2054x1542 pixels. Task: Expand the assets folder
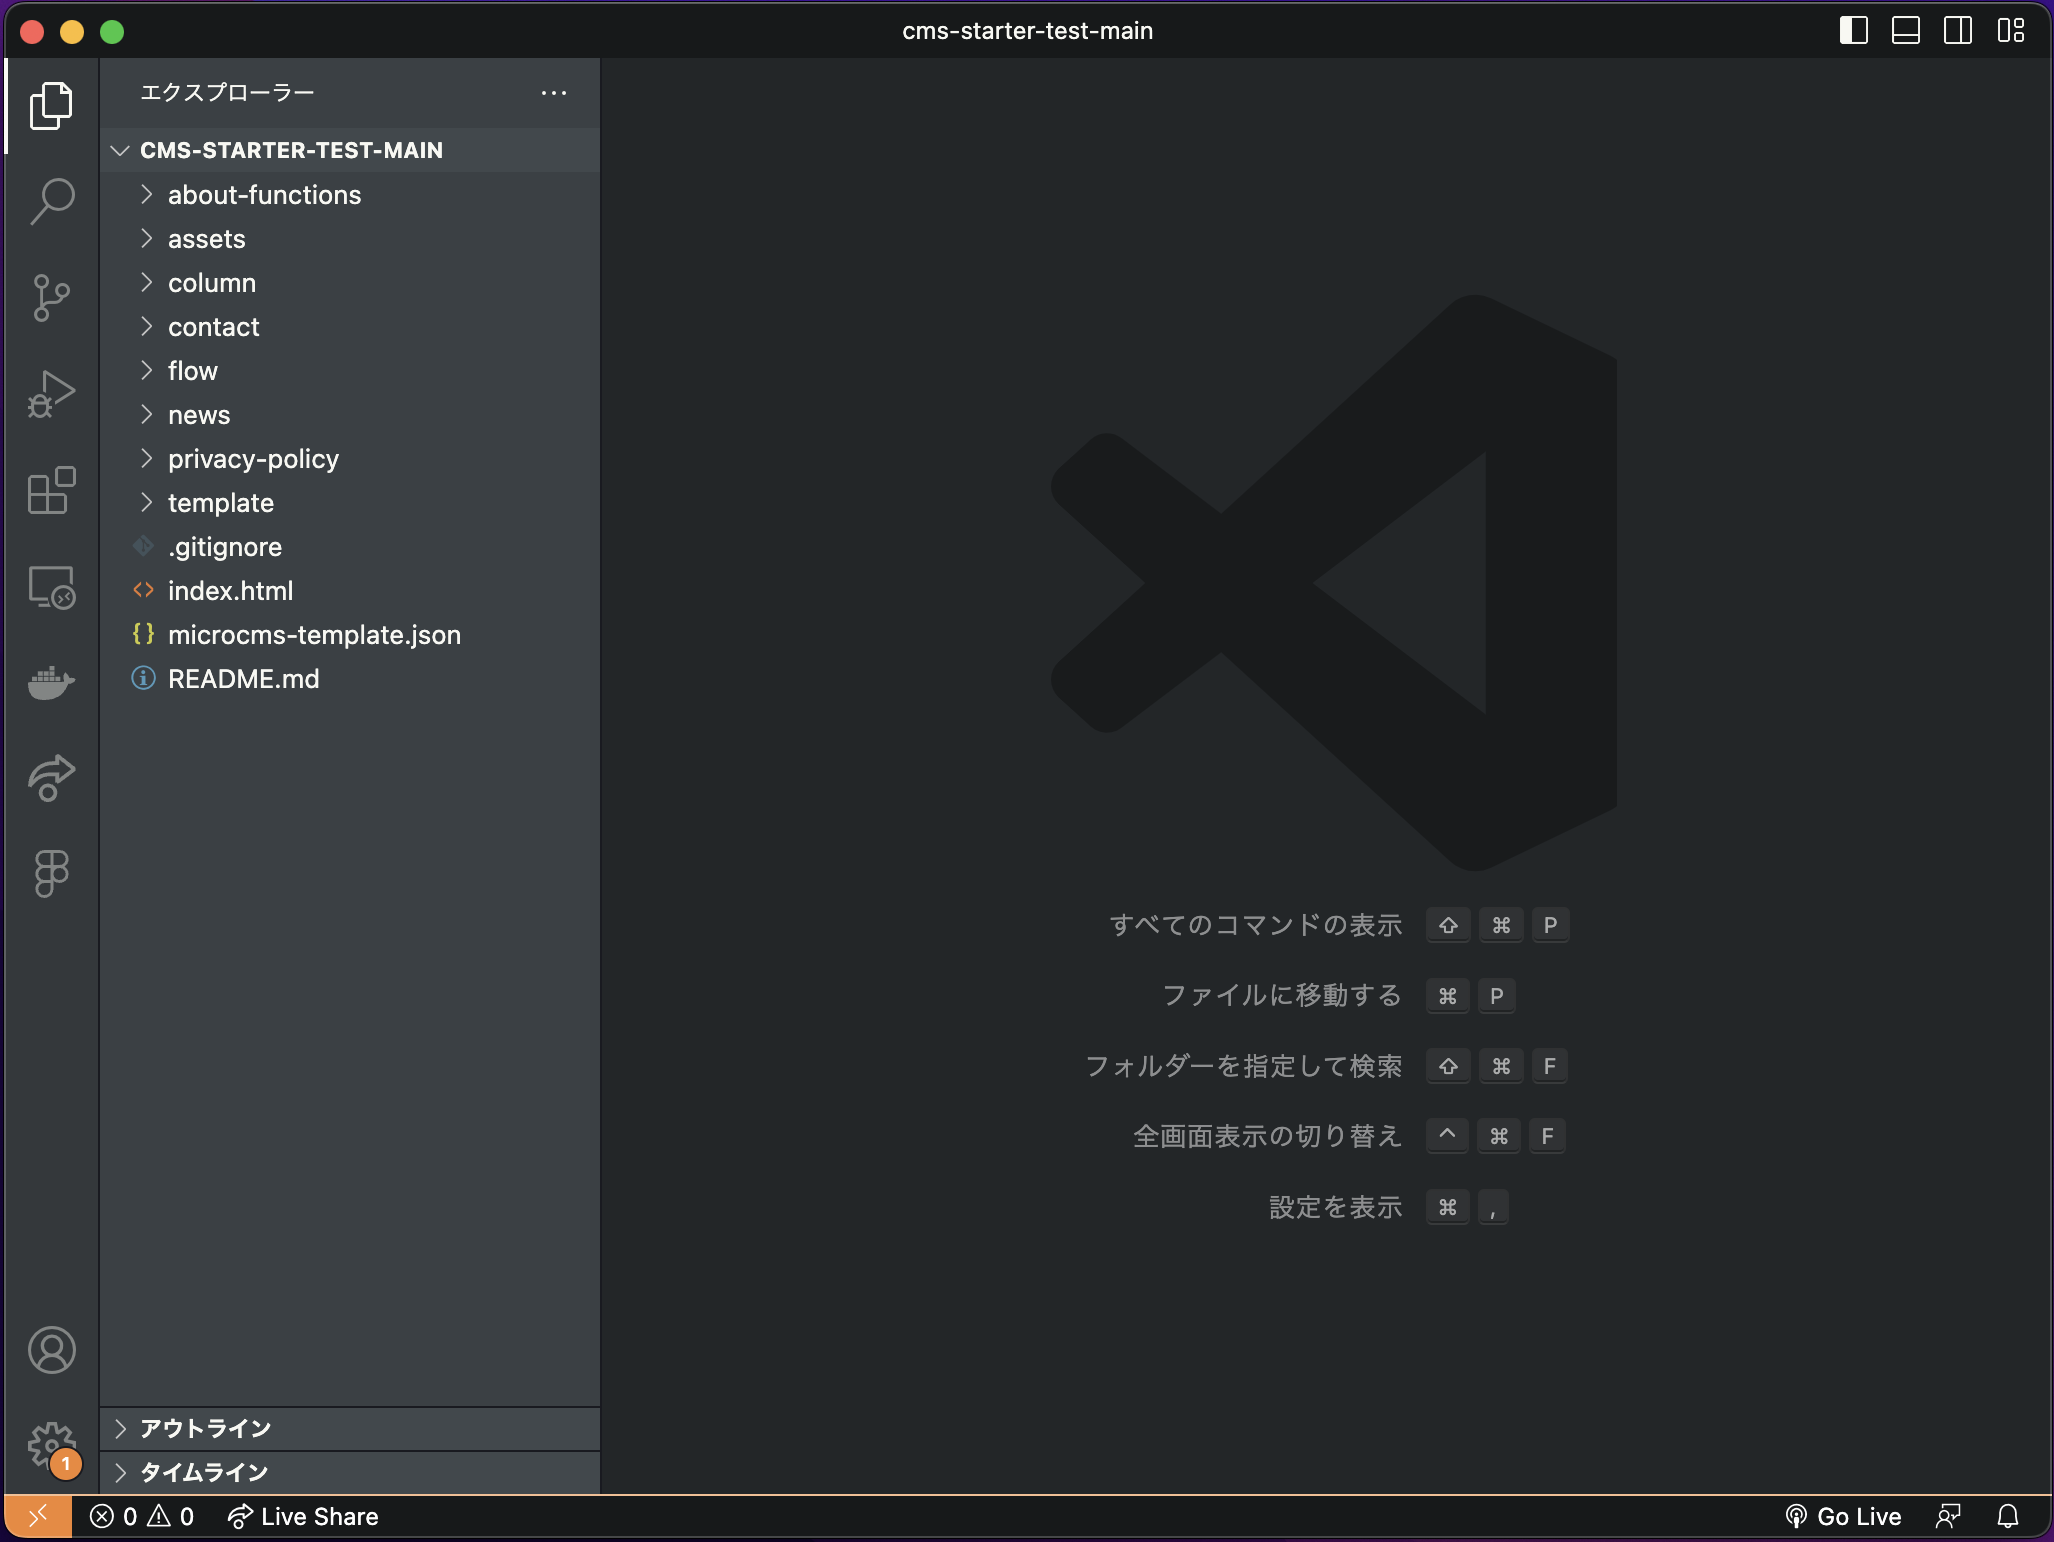click(350, 239)
